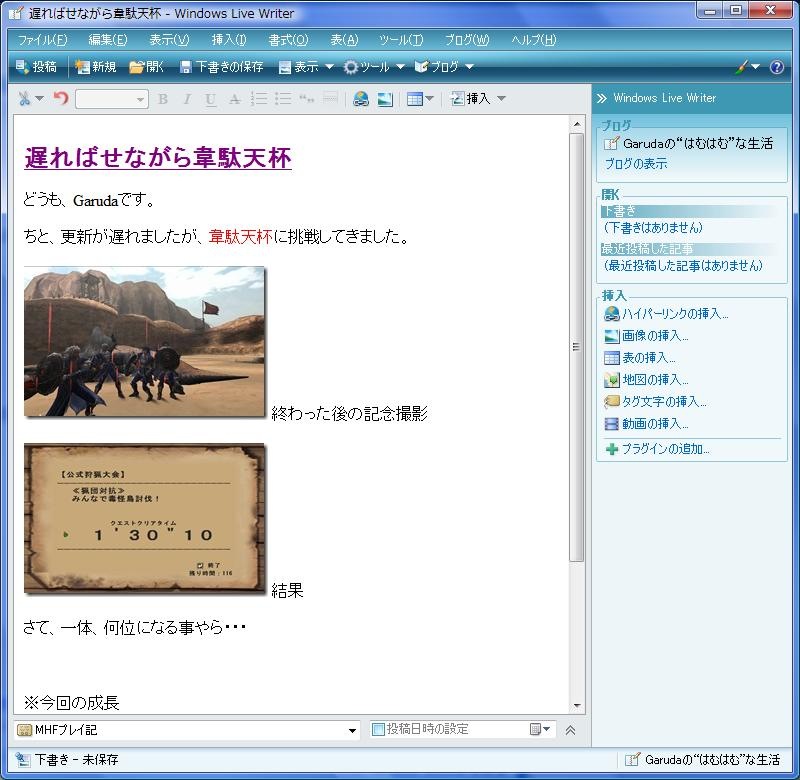This screenshot has width=800, height=780.
Task: Open the color scheme paintbrush picker
Action: tap(746, 67)
